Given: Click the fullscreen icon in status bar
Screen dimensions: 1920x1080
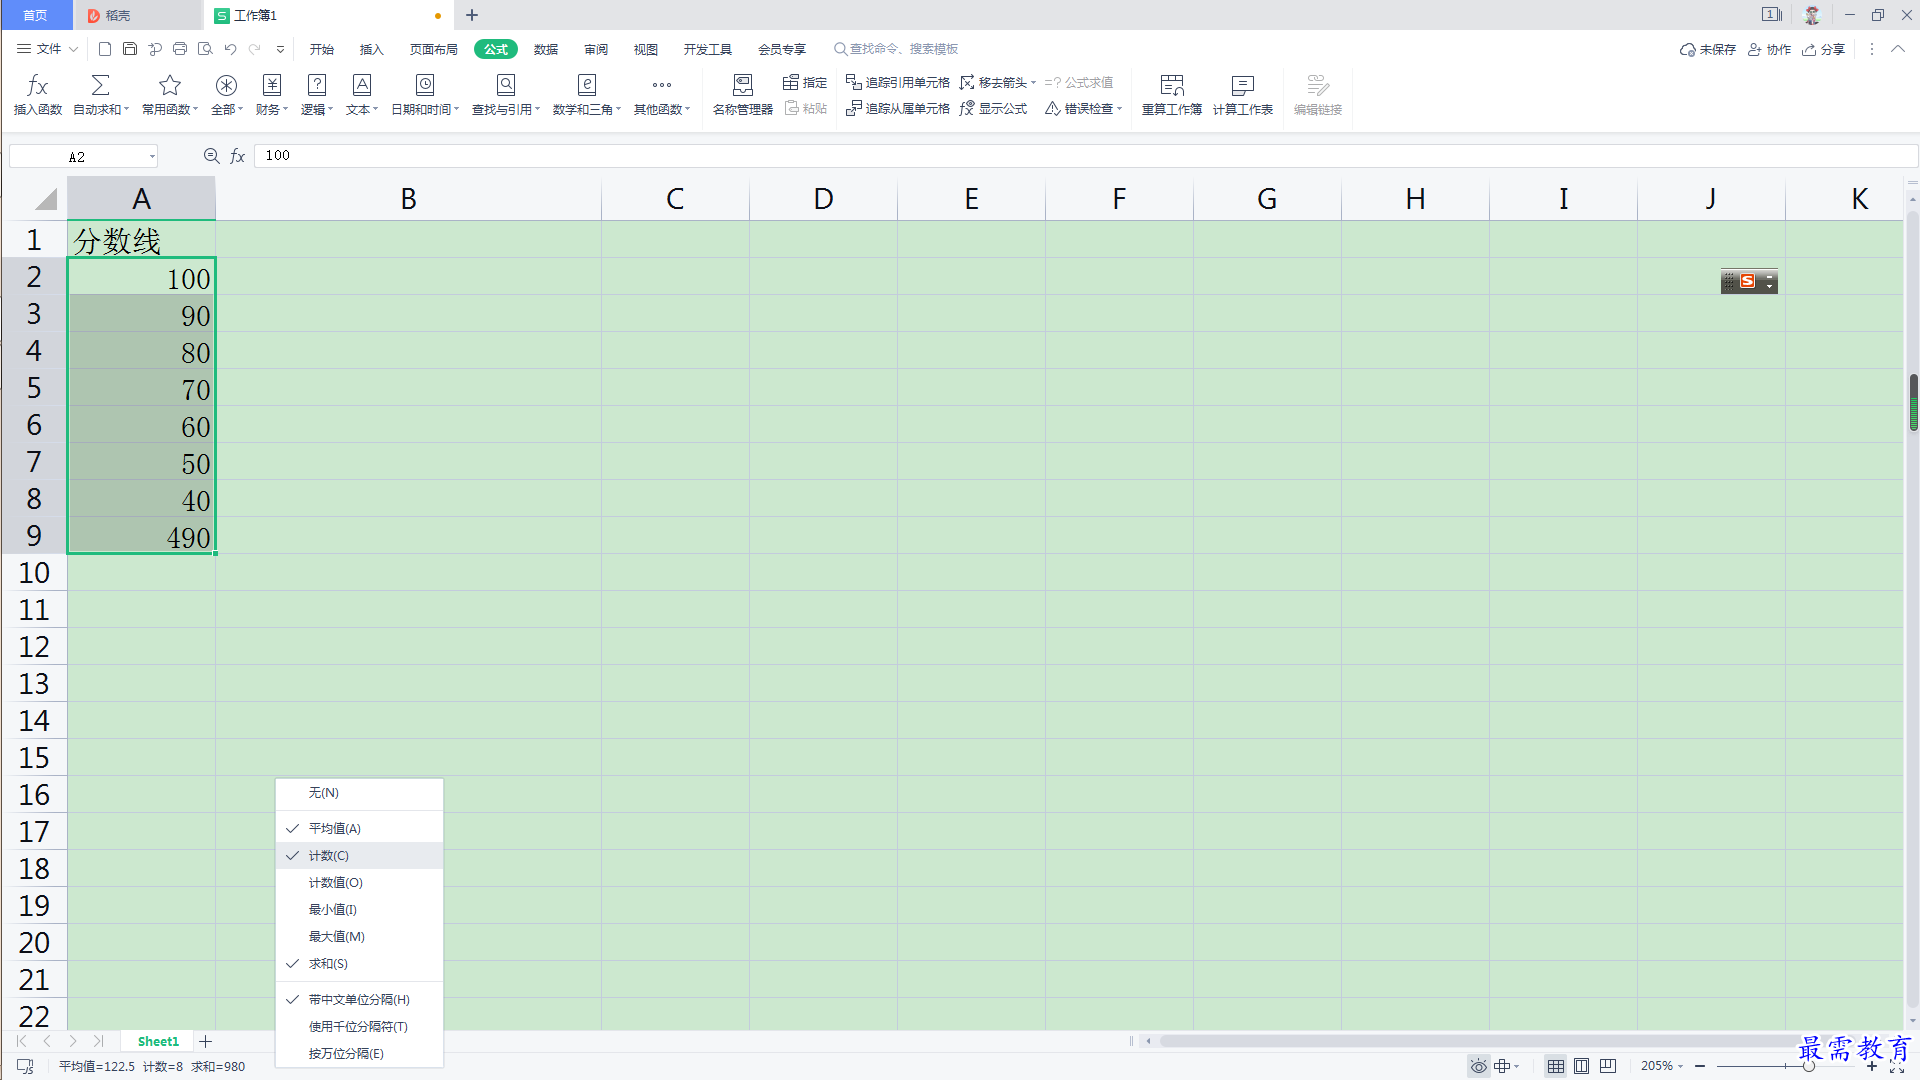Looking at the screenshot, I should coord(1897,1067).
